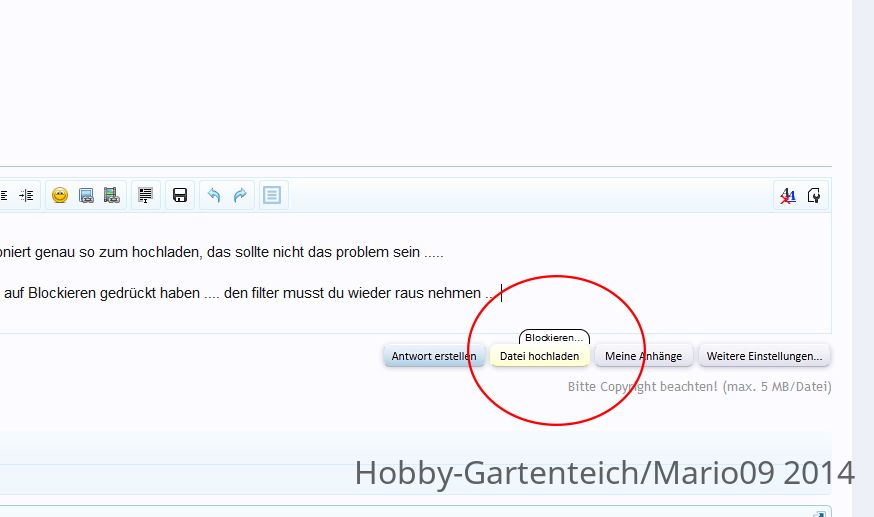Click the Blockieren... adblock tab
Screen dimensions: 874x517
(x=554, y=338)
